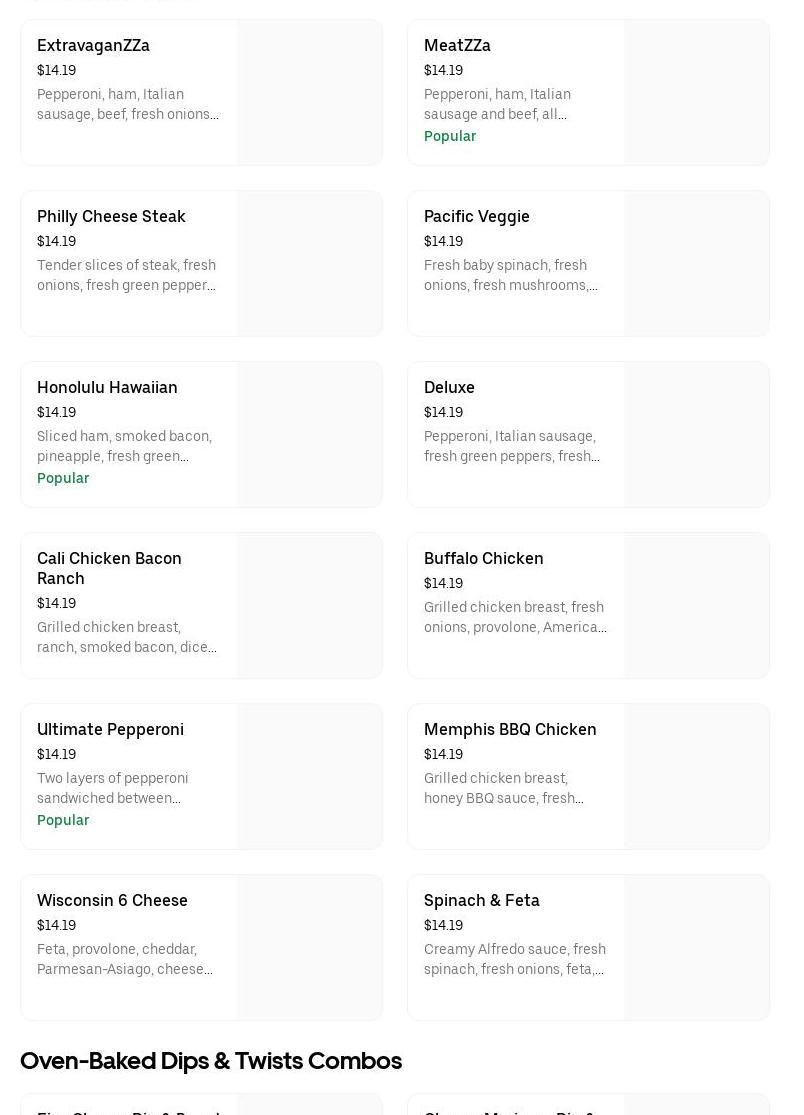804x1115 pixels.
Task: Open the Honolulu Hawaiian pizza
Action: coord(107,387)
